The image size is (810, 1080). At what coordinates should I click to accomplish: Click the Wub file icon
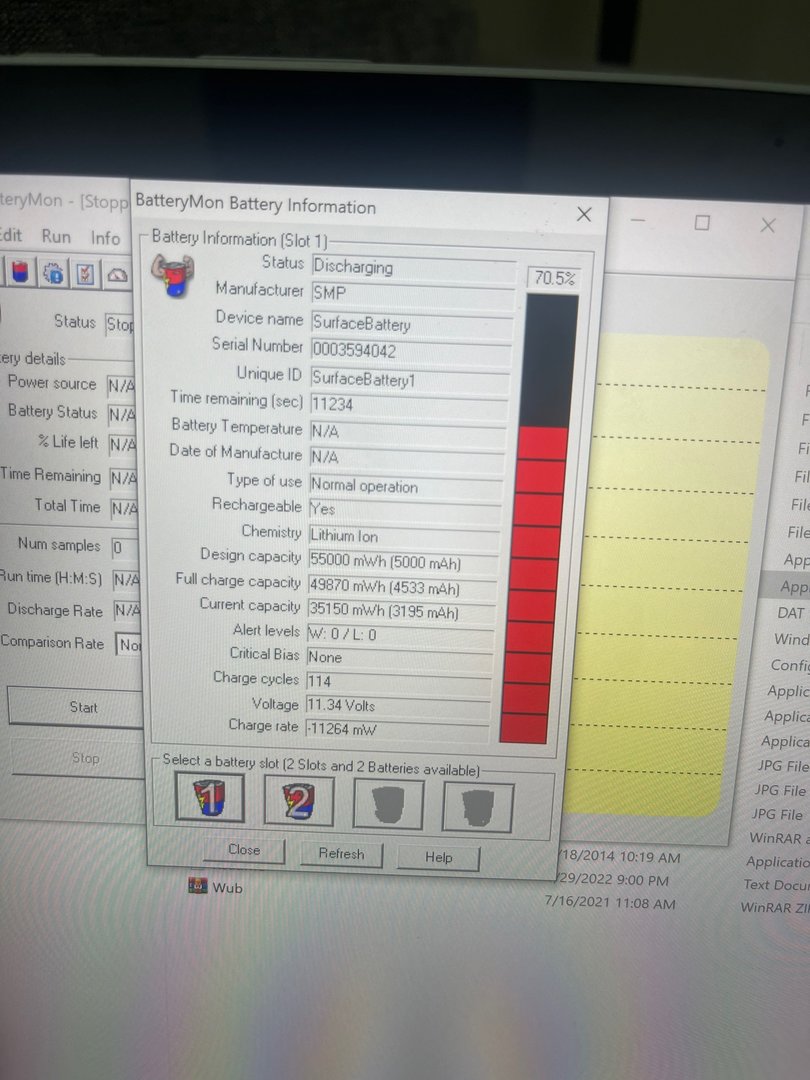pos(198,886)
